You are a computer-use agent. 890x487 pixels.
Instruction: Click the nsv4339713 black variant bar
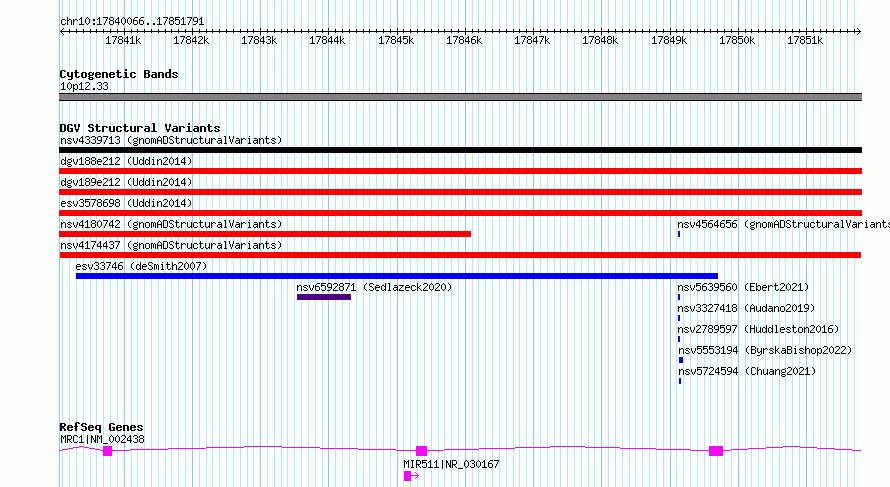click(460, 150)
